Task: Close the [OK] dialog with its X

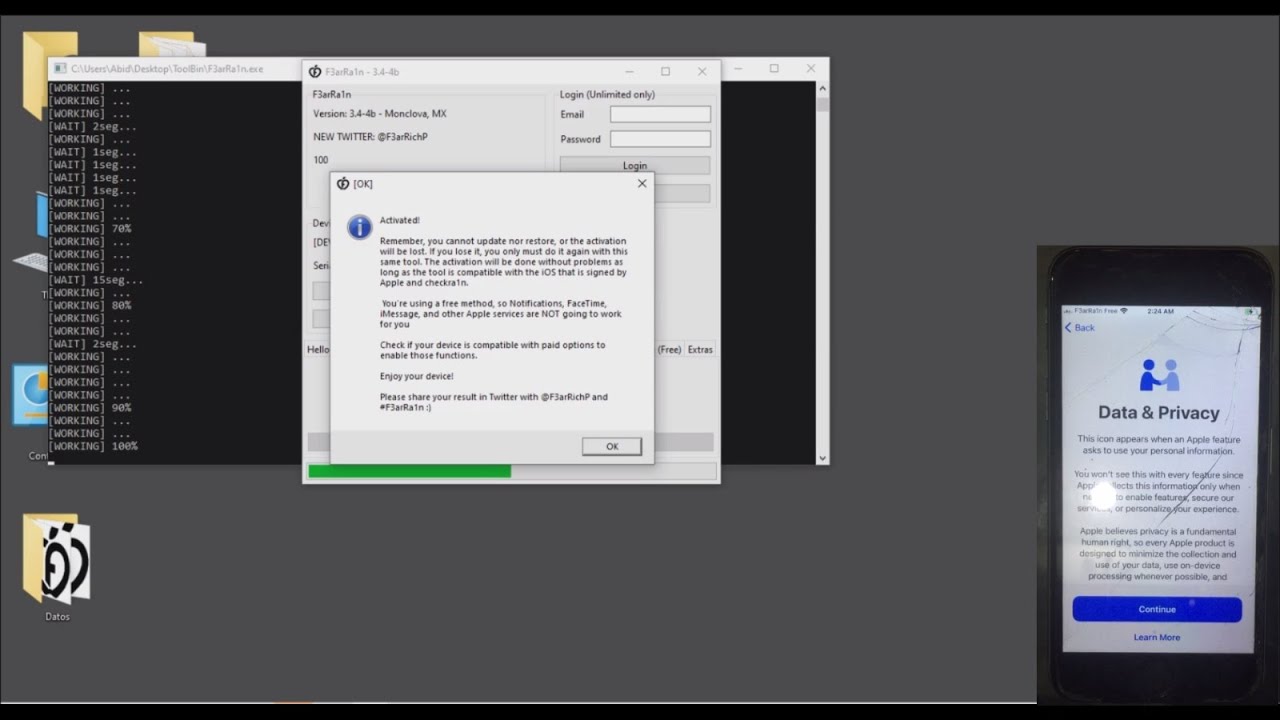Action: [x=642, y=183]
